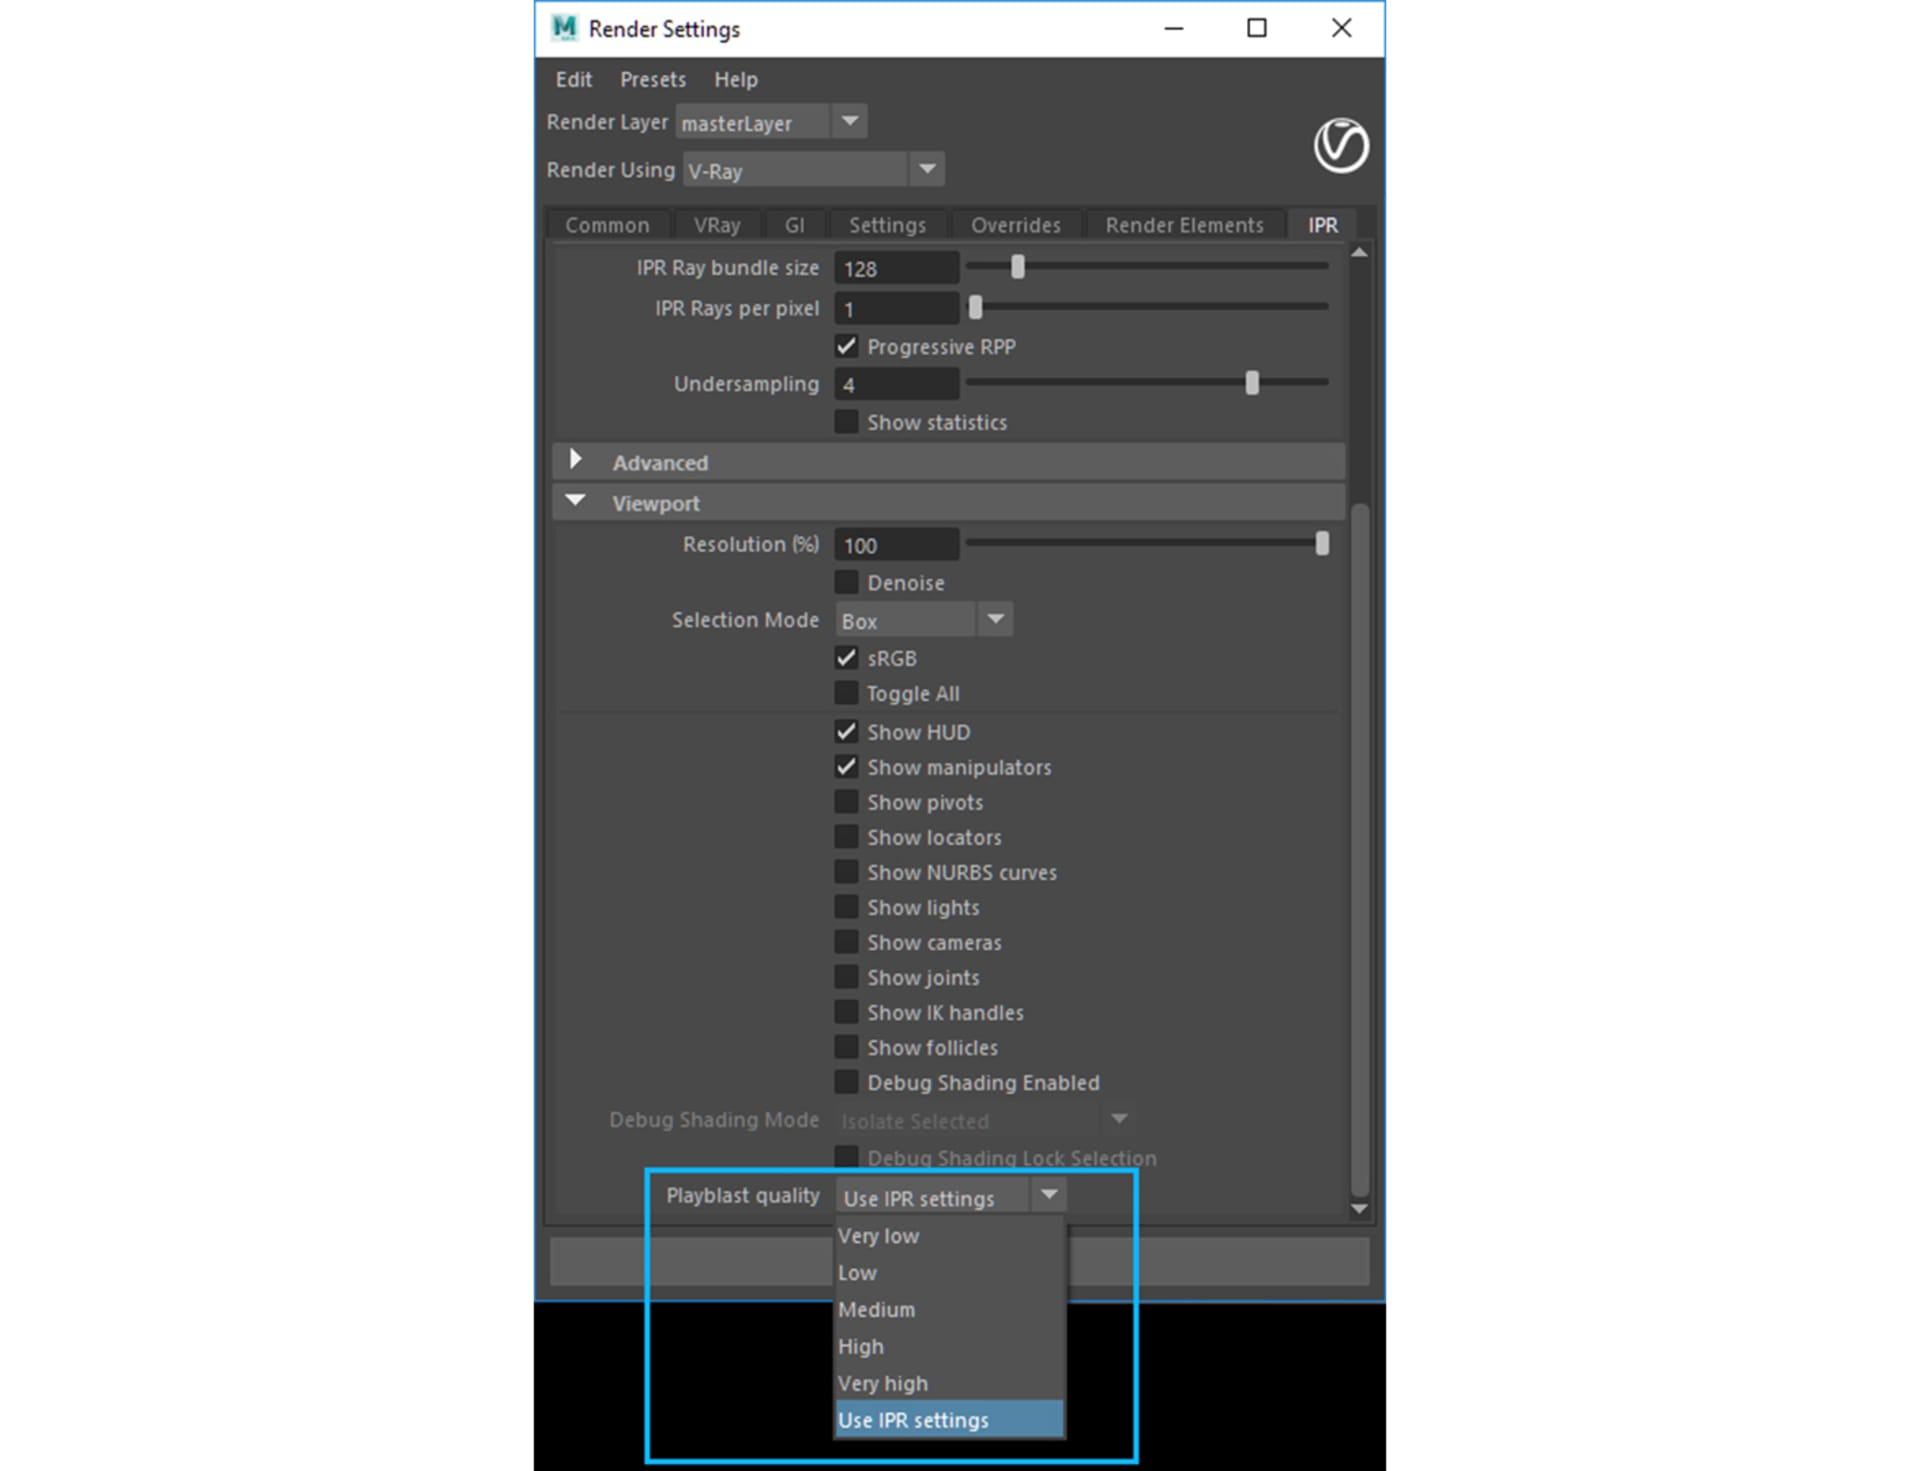1920x1471 pixels.
Task: Switch to the VRay tab
Action: (x=717, y=225)
